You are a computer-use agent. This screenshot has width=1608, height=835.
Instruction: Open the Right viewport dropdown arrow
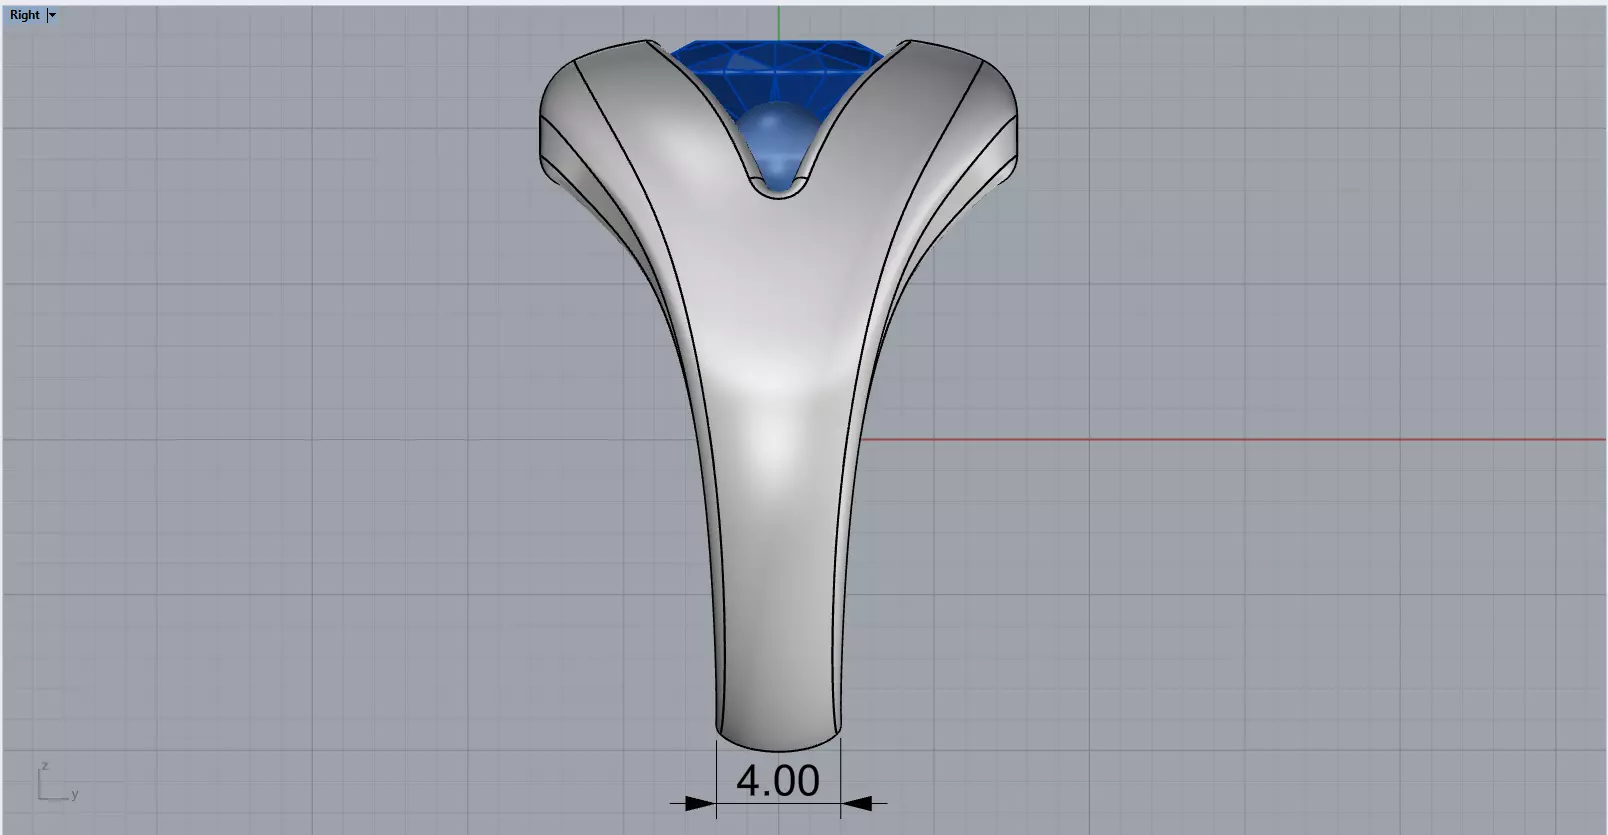click(x=52, y=15)
